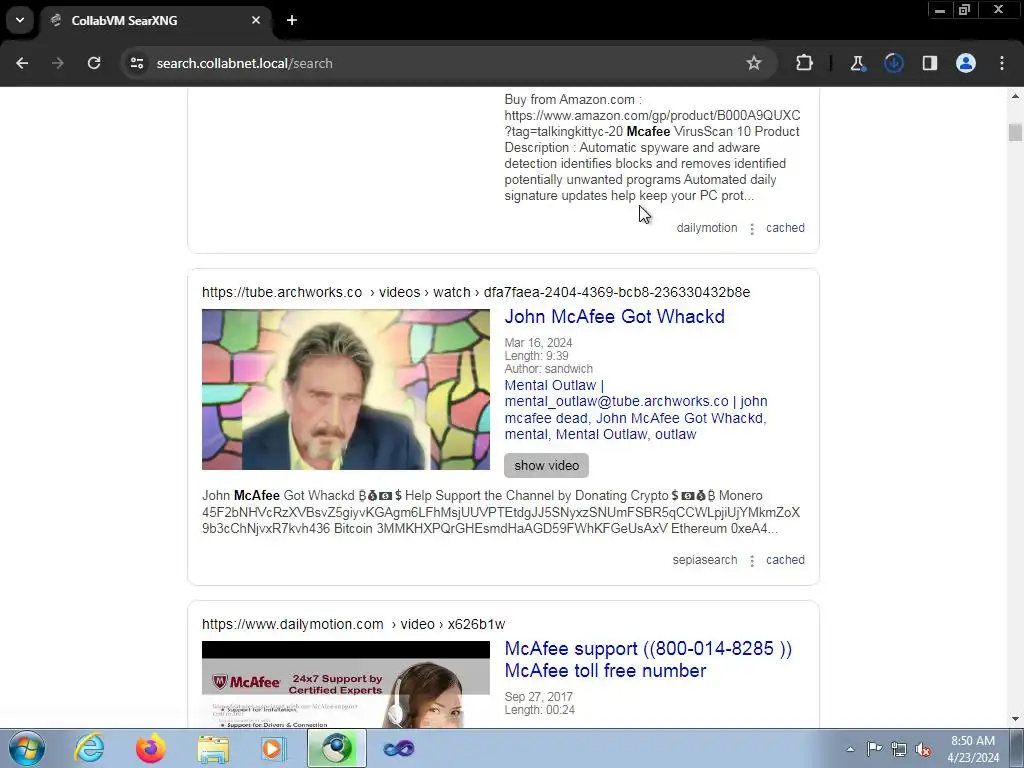1024x768 pixels.
Task: Toggle the browser side panel
Action: (x=930, y=63)
